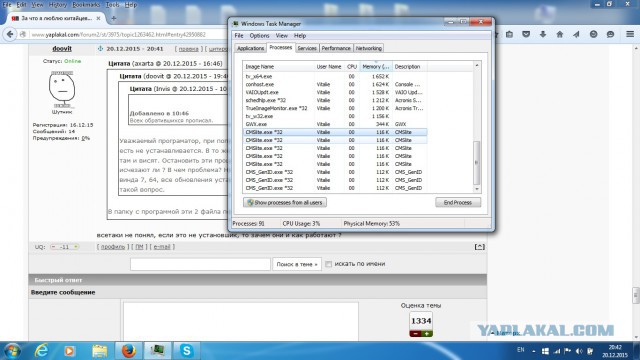Select the VAIOUpdt.exe process row
This screenshot has height=360, width=640.
335,92
